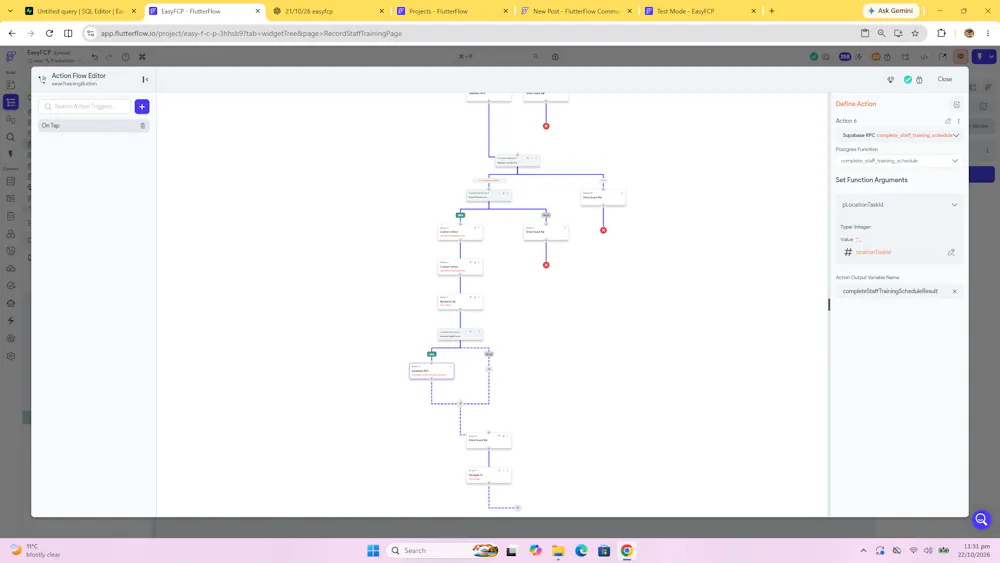Viewport: 1000px width, 563px height.
Task: Click the red terminate node under top Show Snack Bar
Action: coord(546,126)
